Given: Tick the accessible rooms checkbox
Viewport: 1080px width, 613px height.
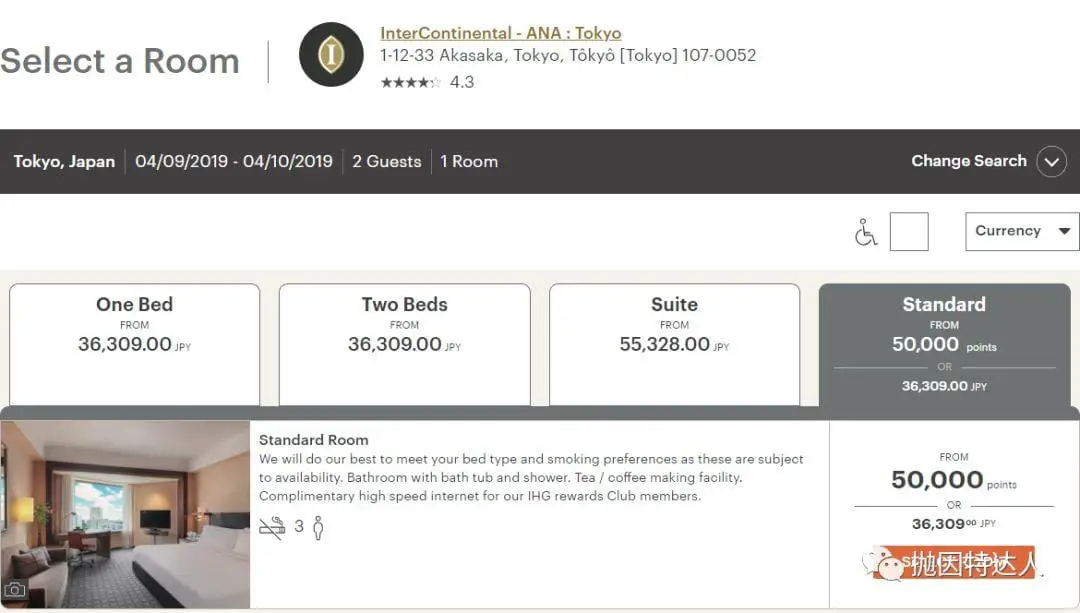Looking at the screenshot, I should [x=909, y=232].
